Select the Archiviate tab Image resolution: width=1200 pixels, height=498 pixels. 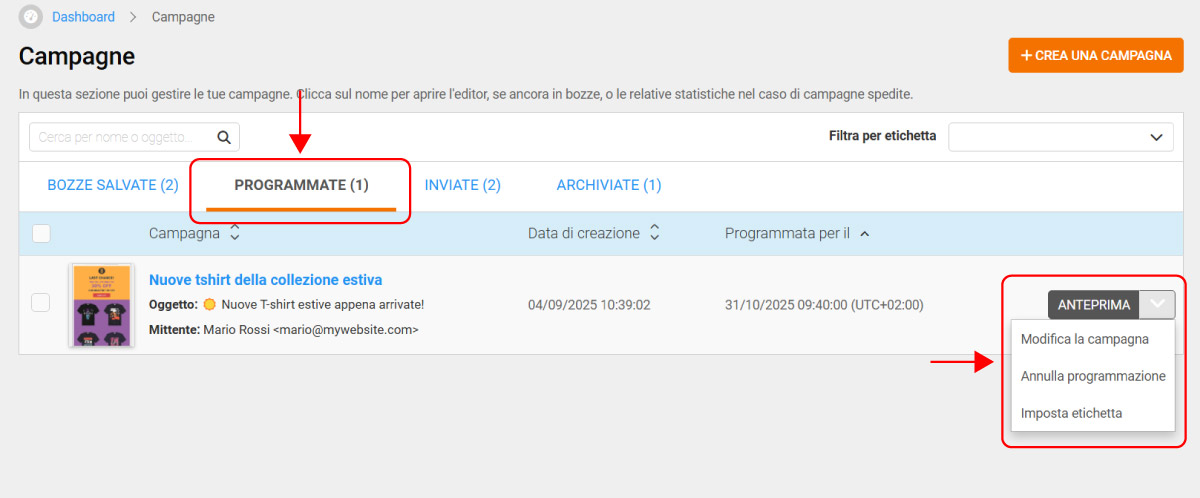tap(608, 185)
